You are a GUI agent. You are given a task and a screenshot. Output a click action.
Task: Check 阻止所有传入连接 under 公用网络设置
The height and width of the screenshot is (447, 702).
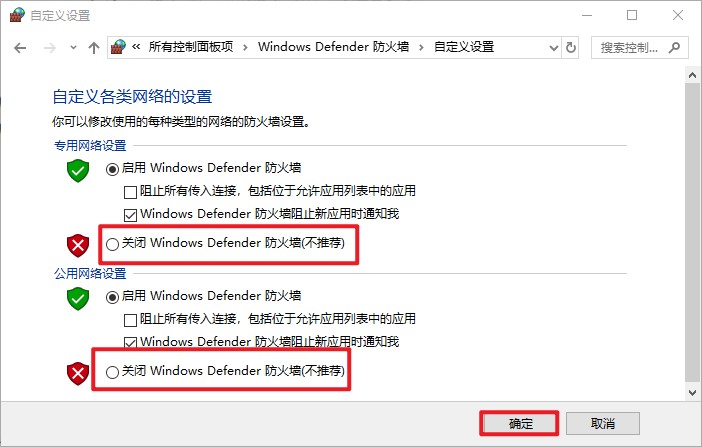[x=130, y=320]
